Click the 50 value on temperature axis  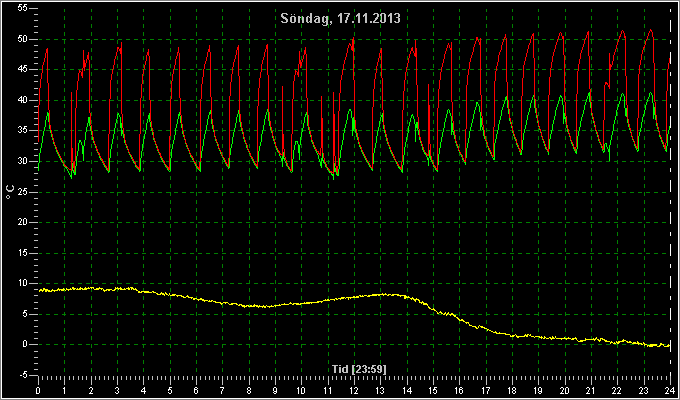point(23,39)
